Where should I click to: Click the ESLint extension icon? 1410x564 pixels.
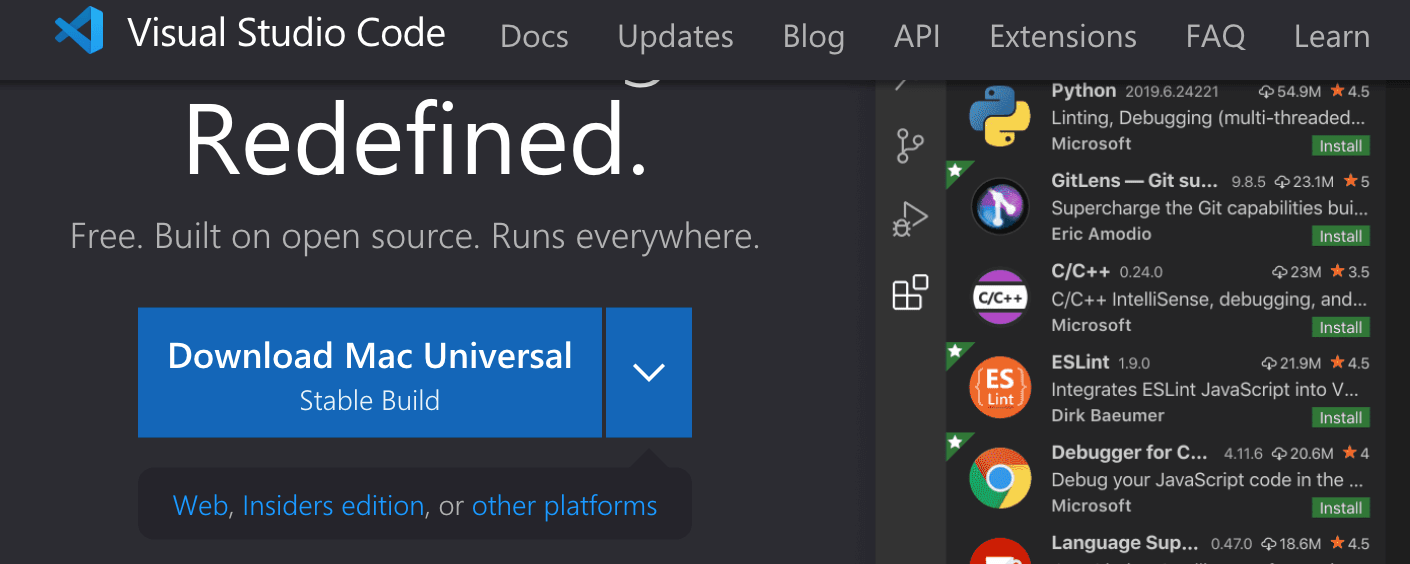(999, 389)
